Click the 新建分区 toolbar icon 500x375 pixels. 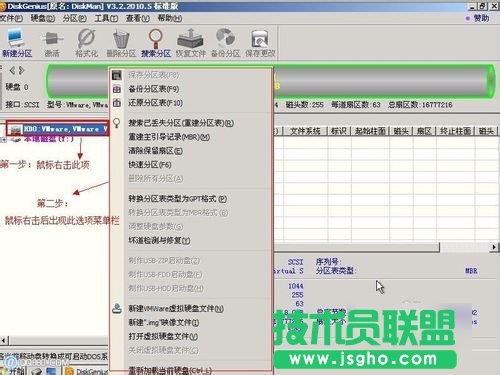pos(16,43)
